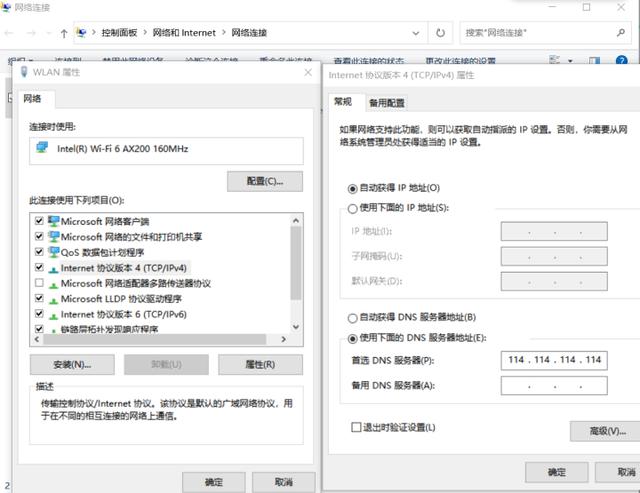Toggle Internet 协议版本 6 (TCP/IPv6) checkbox

(x=39, y=313)
